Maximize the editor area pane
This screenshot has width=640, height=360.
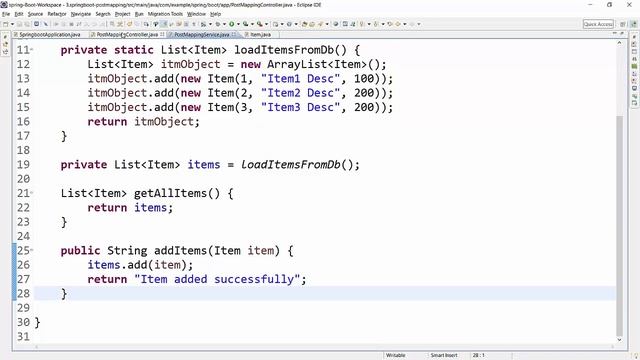(x=622, y=33)
